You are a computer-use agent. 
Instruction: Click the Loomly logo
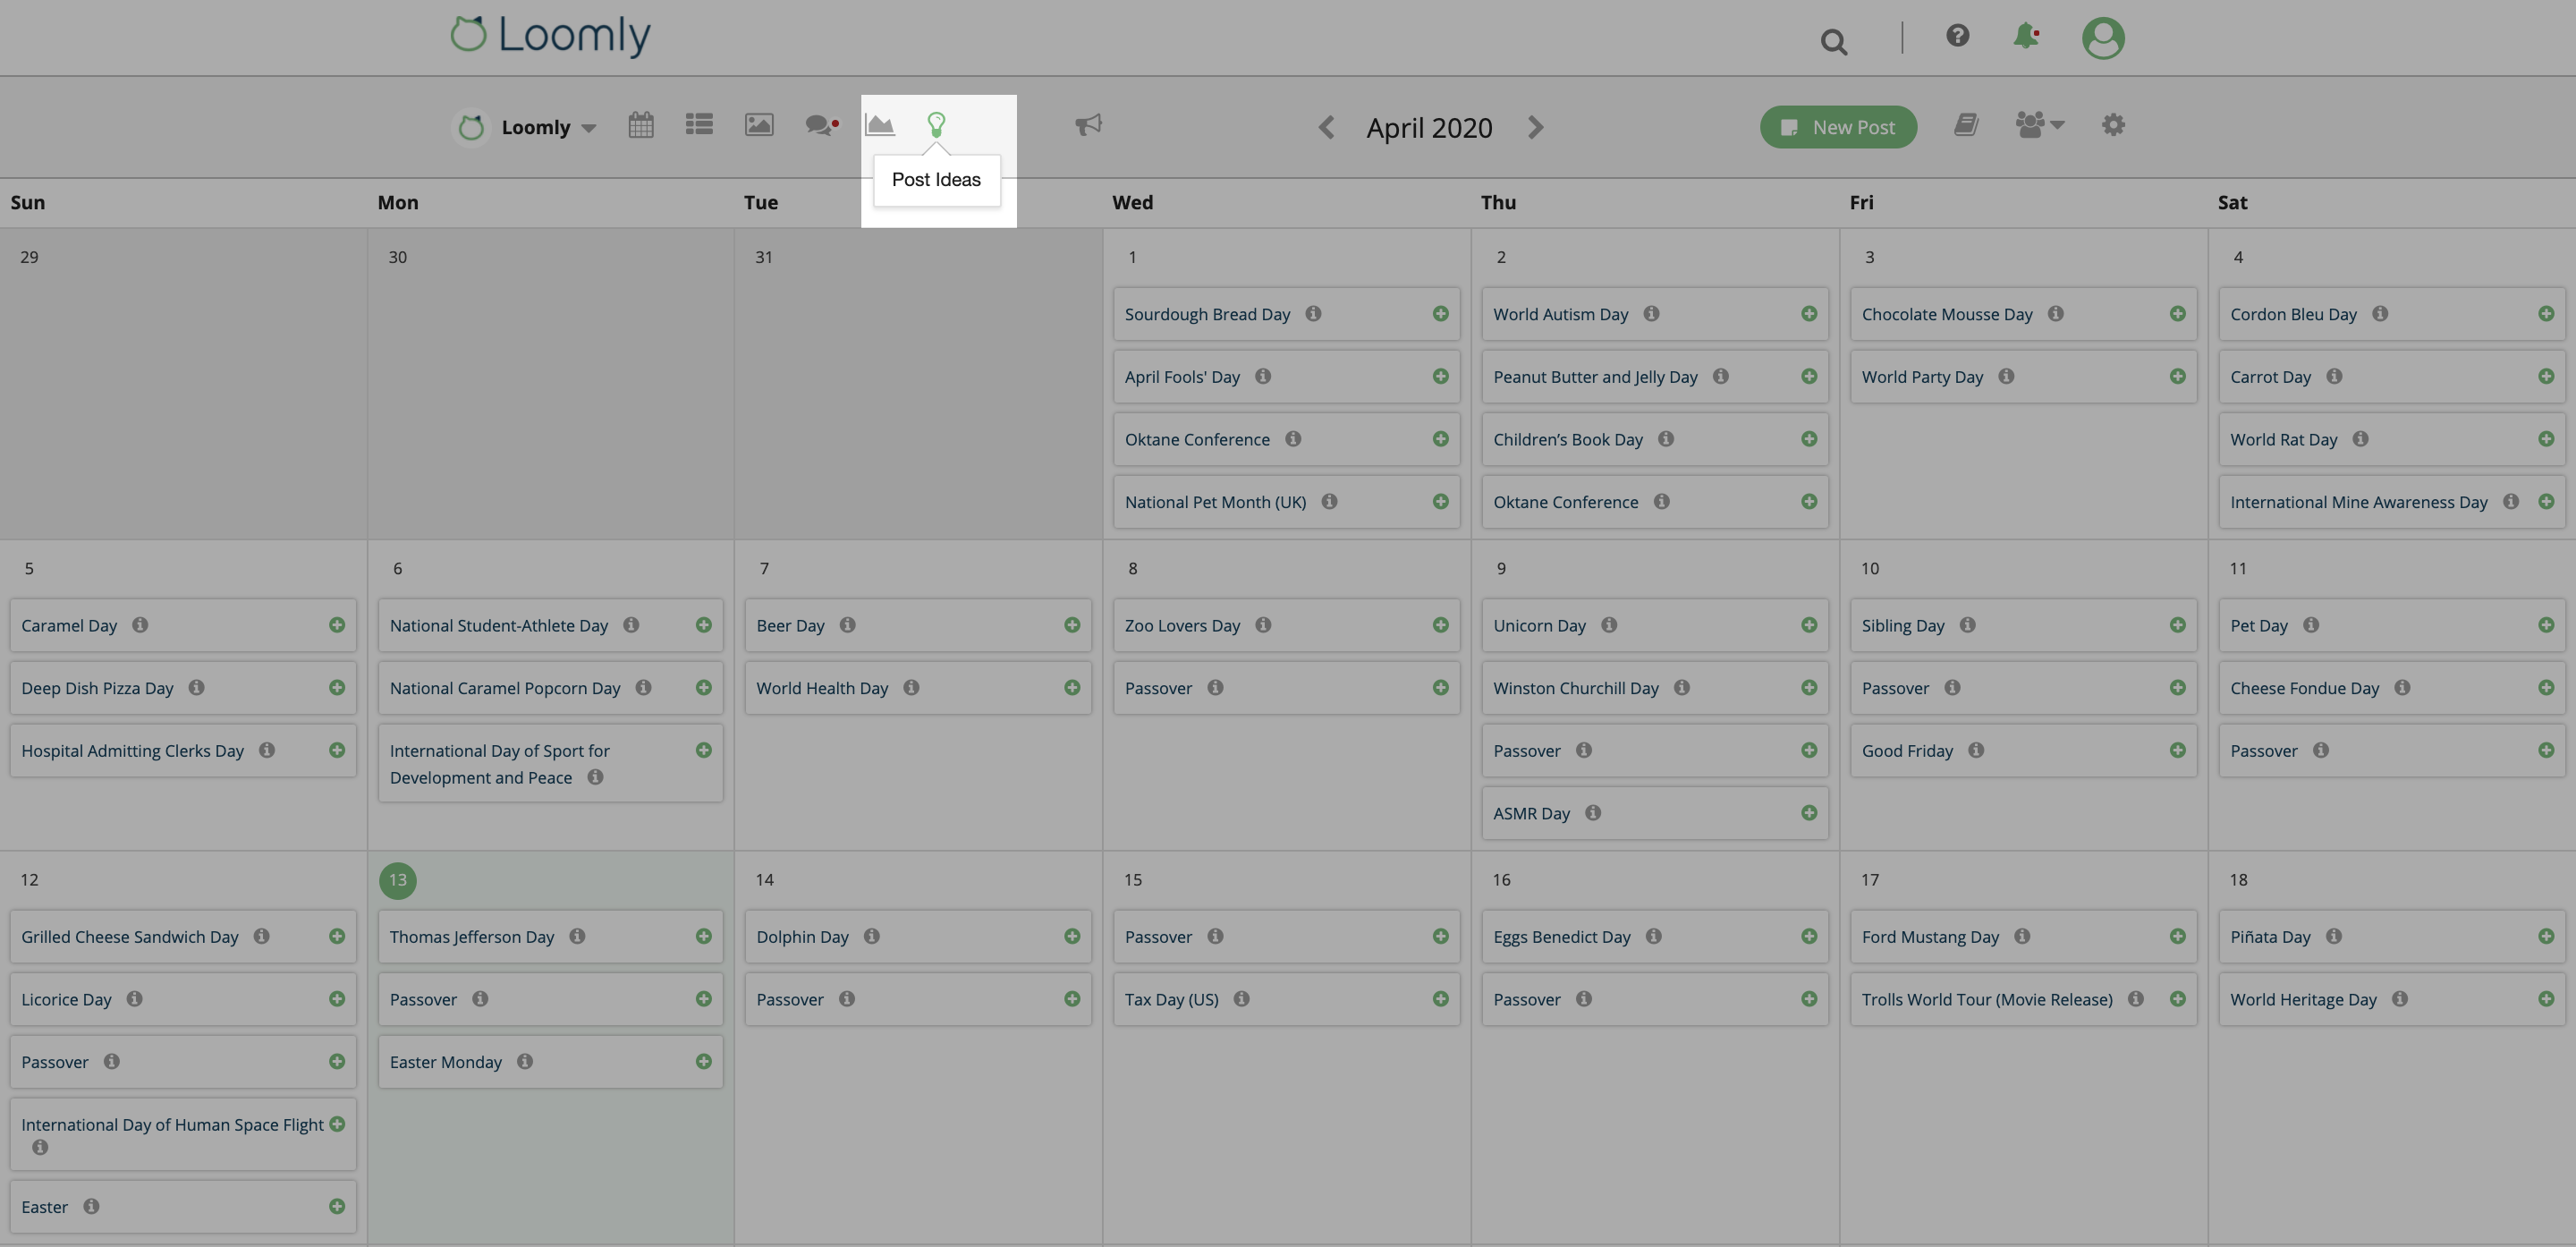click(x=550, y=35)
